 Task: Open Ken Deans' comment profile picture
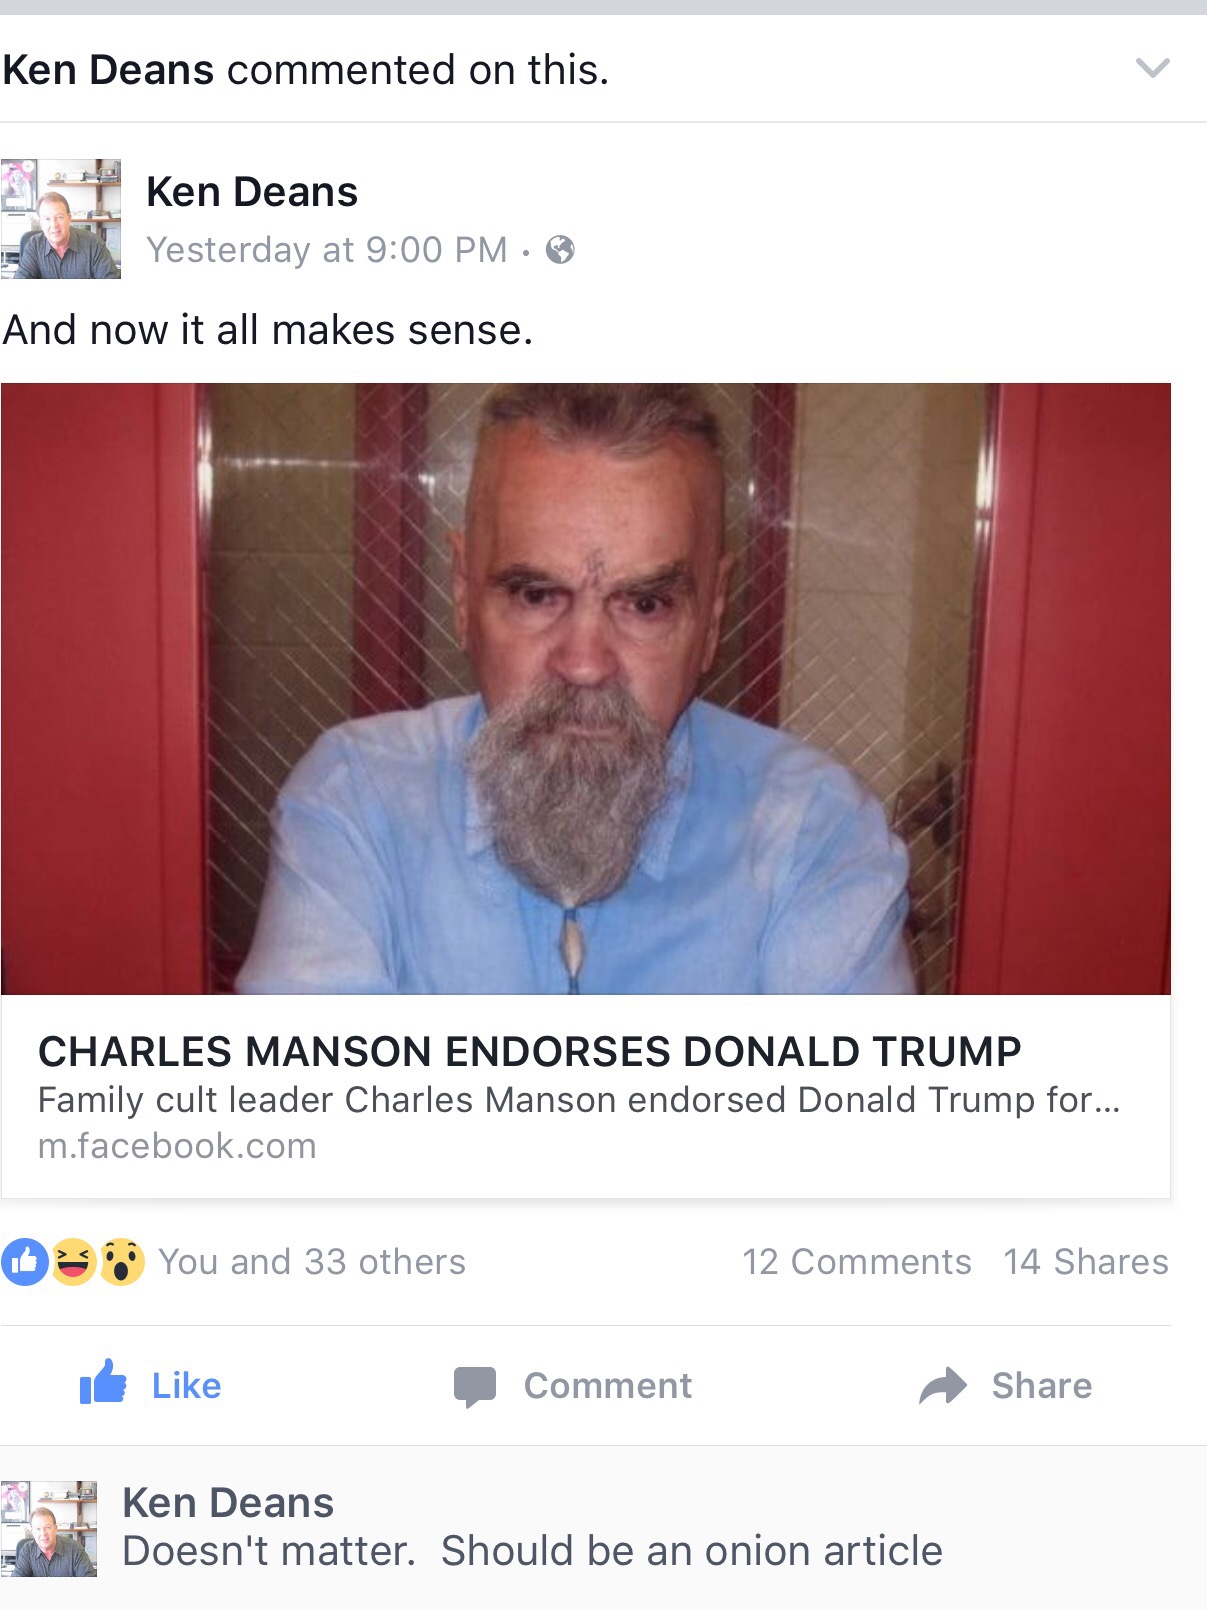coord(49,1529)
